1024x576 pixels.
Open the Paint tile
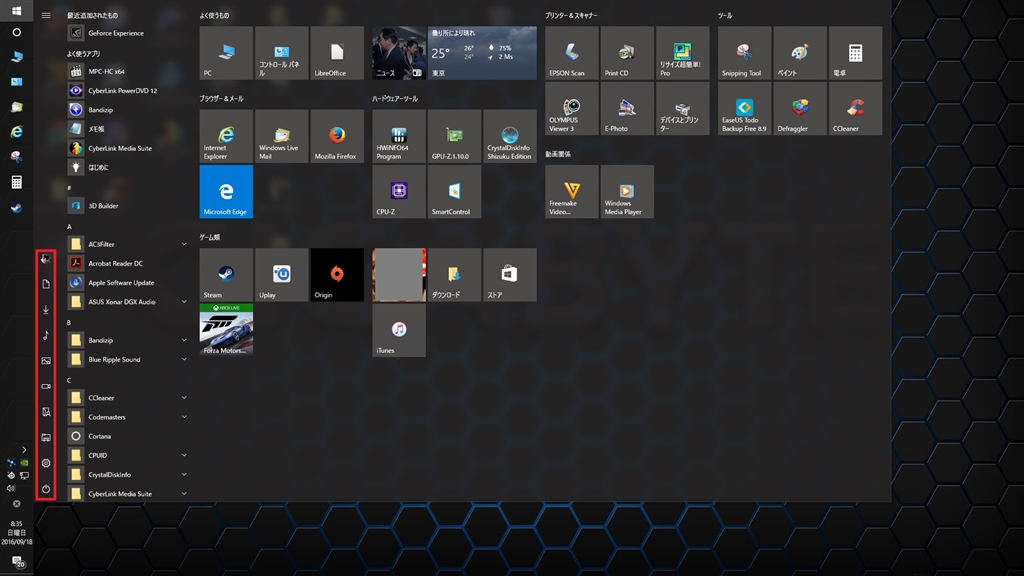tap(800, 53)
